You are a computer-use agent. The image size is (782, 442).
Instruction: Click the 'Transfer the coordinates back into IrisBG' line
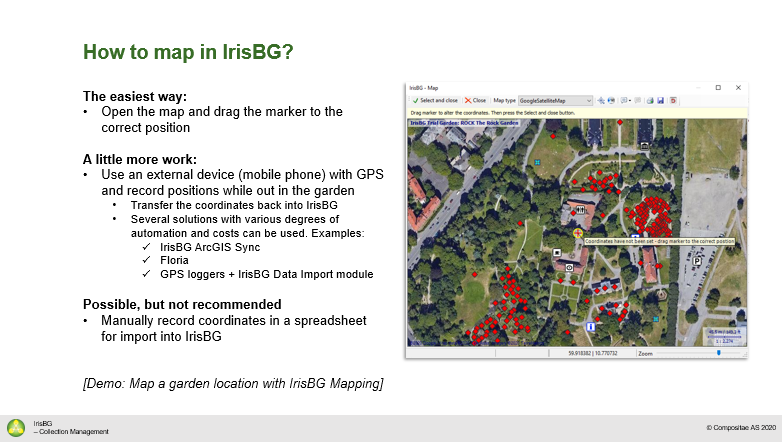click(x=234, y=205)
